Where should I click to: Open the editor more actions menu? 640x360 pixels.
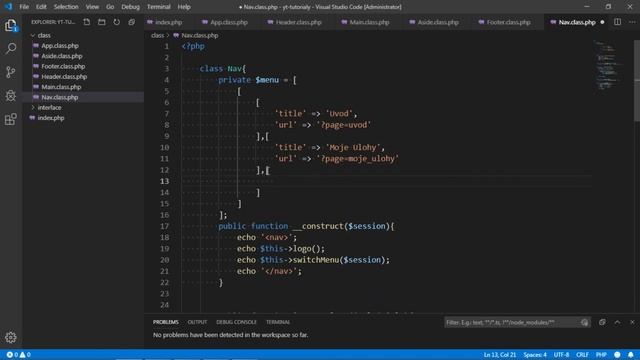[632, 22]
